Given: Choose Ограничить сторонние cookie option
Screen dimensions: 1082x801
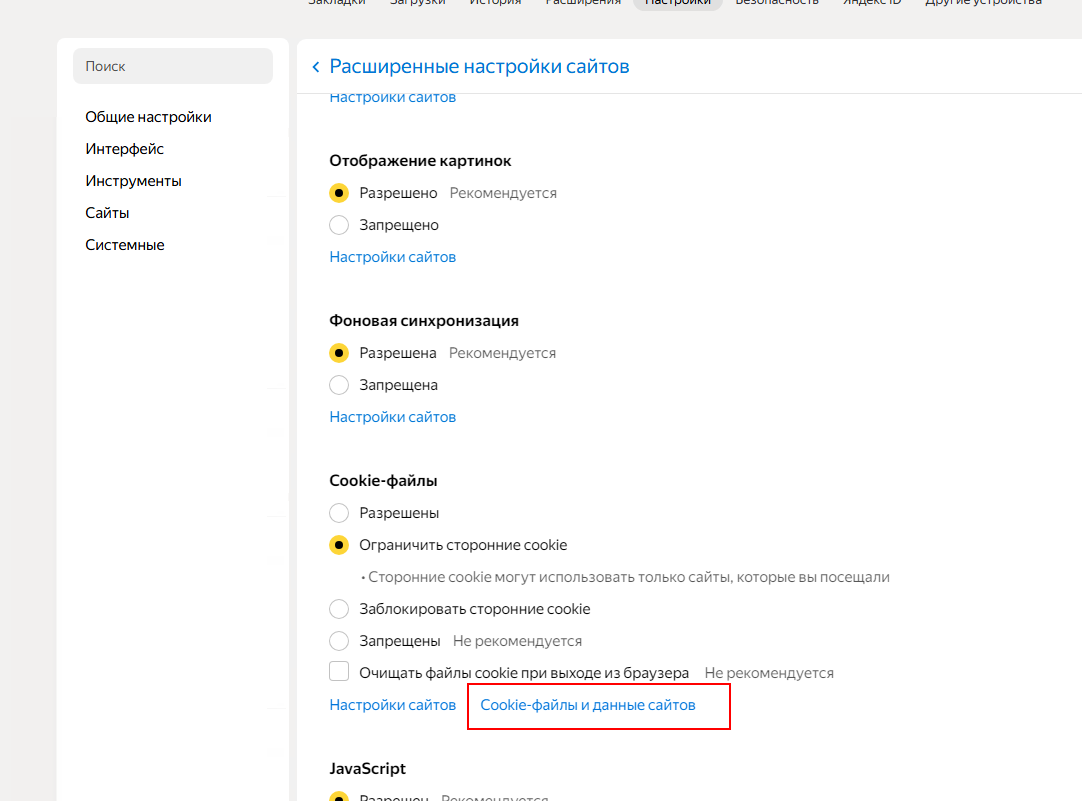Looking at the screenshot, I should [x=339, y=545].
